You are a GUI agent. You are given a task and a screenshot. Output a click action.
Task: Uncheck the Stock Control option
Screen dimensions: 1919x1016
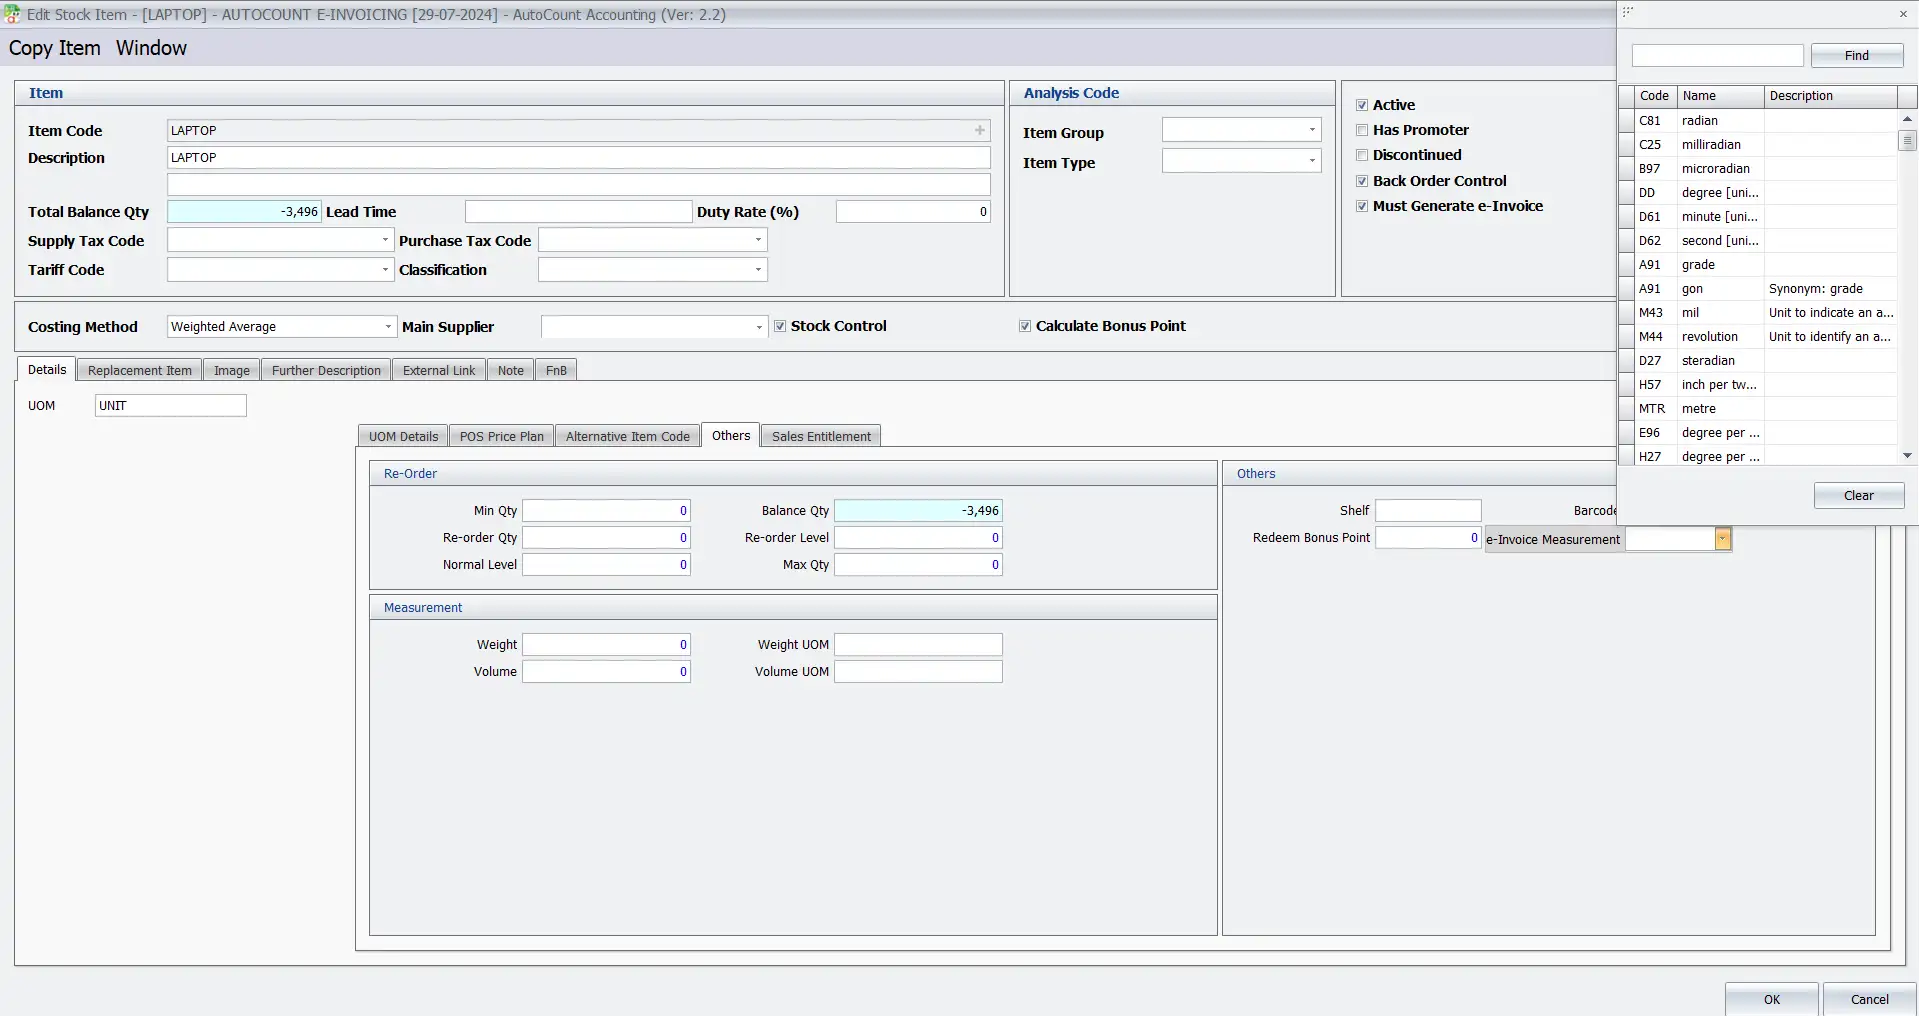[x=780, y=325]
